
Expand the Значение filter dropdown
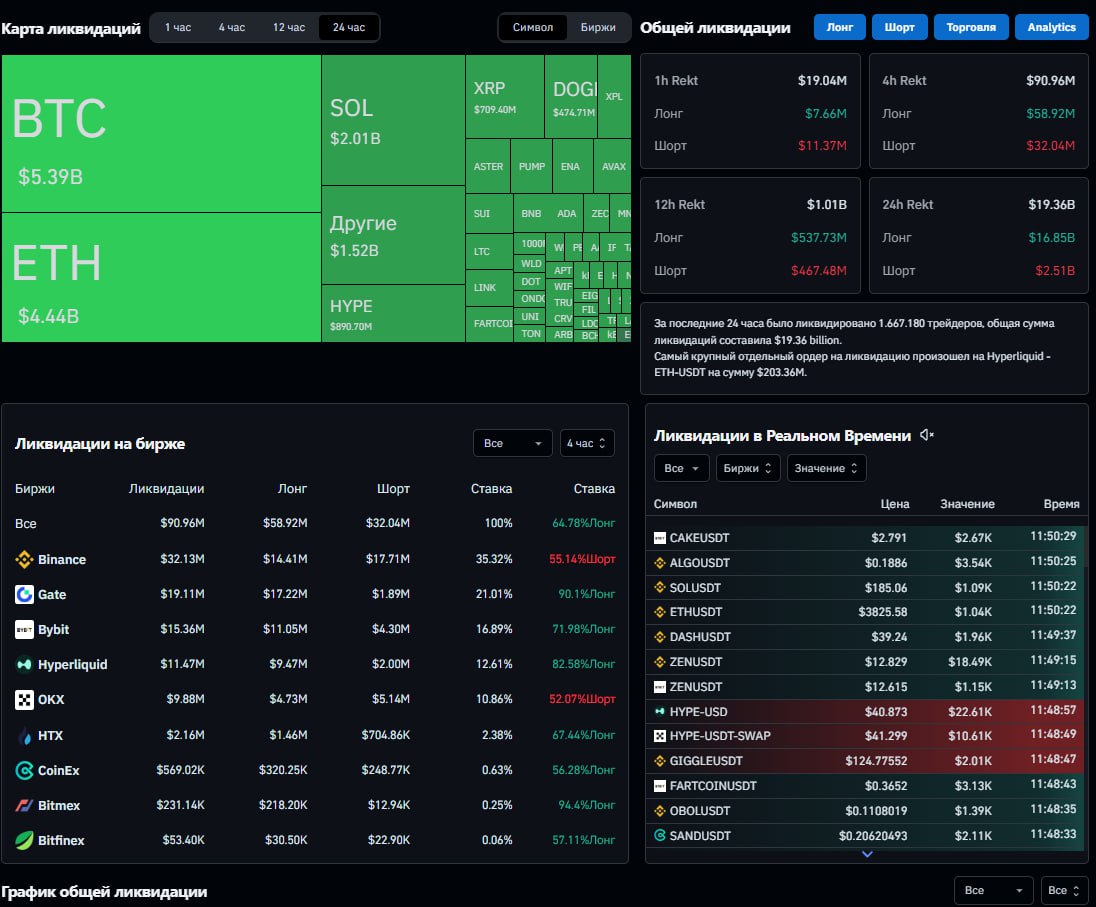826,468
